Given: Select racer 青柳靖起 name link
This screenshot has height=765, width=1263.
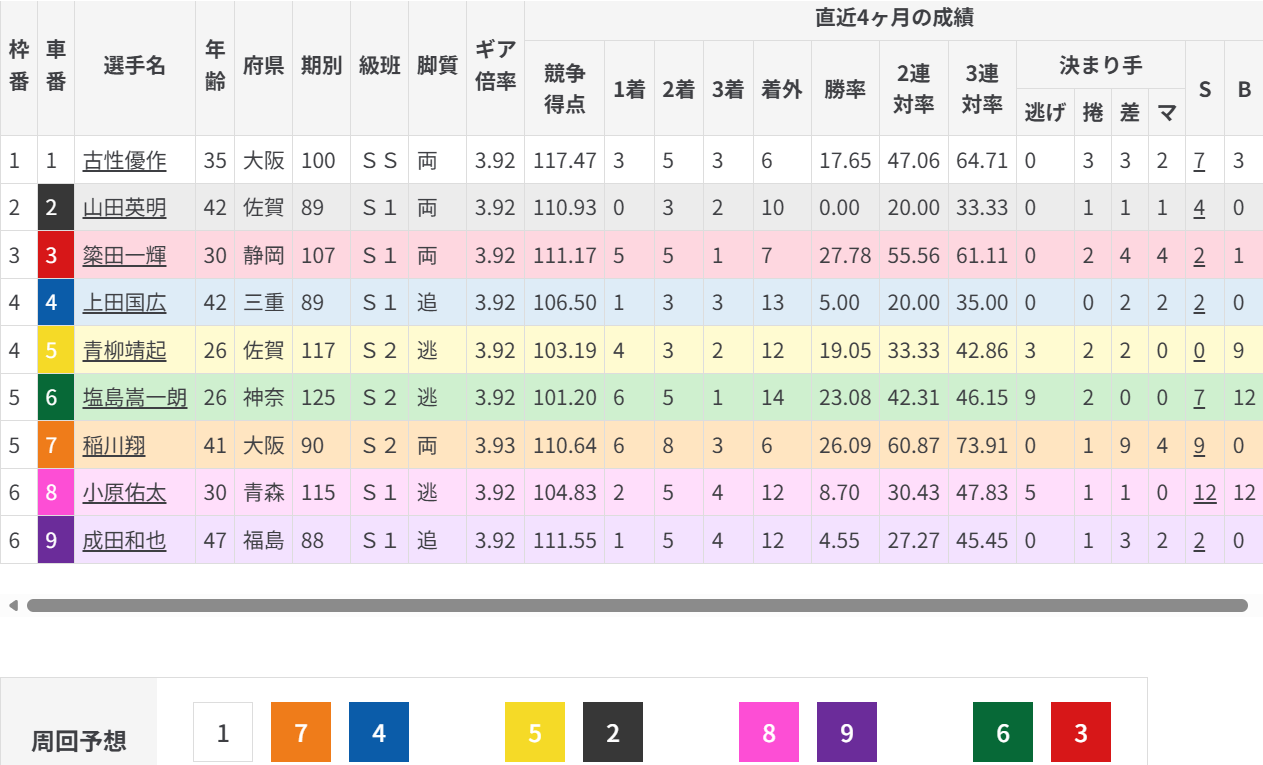Looking at the screenshot, I should (124, 351).
